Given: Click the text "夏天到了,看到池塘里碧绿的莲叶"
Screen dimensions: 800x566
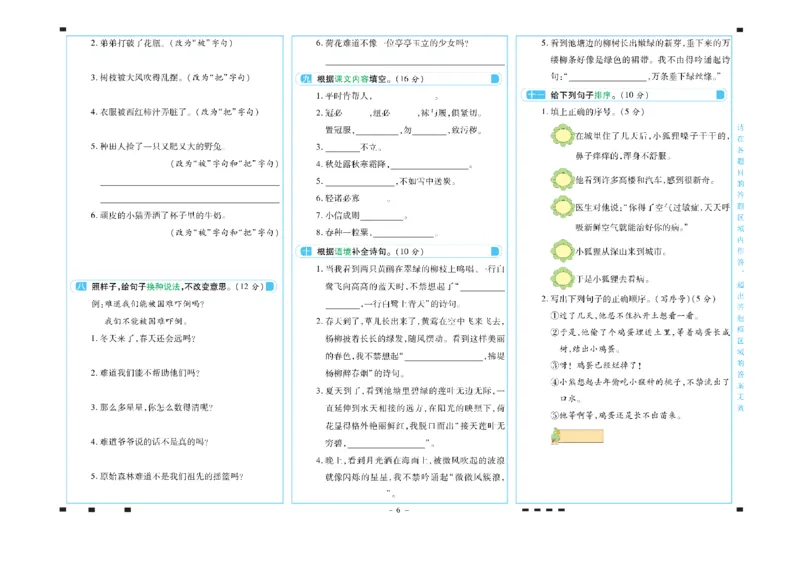Looking at the screenshot, I should click(409, 391).
